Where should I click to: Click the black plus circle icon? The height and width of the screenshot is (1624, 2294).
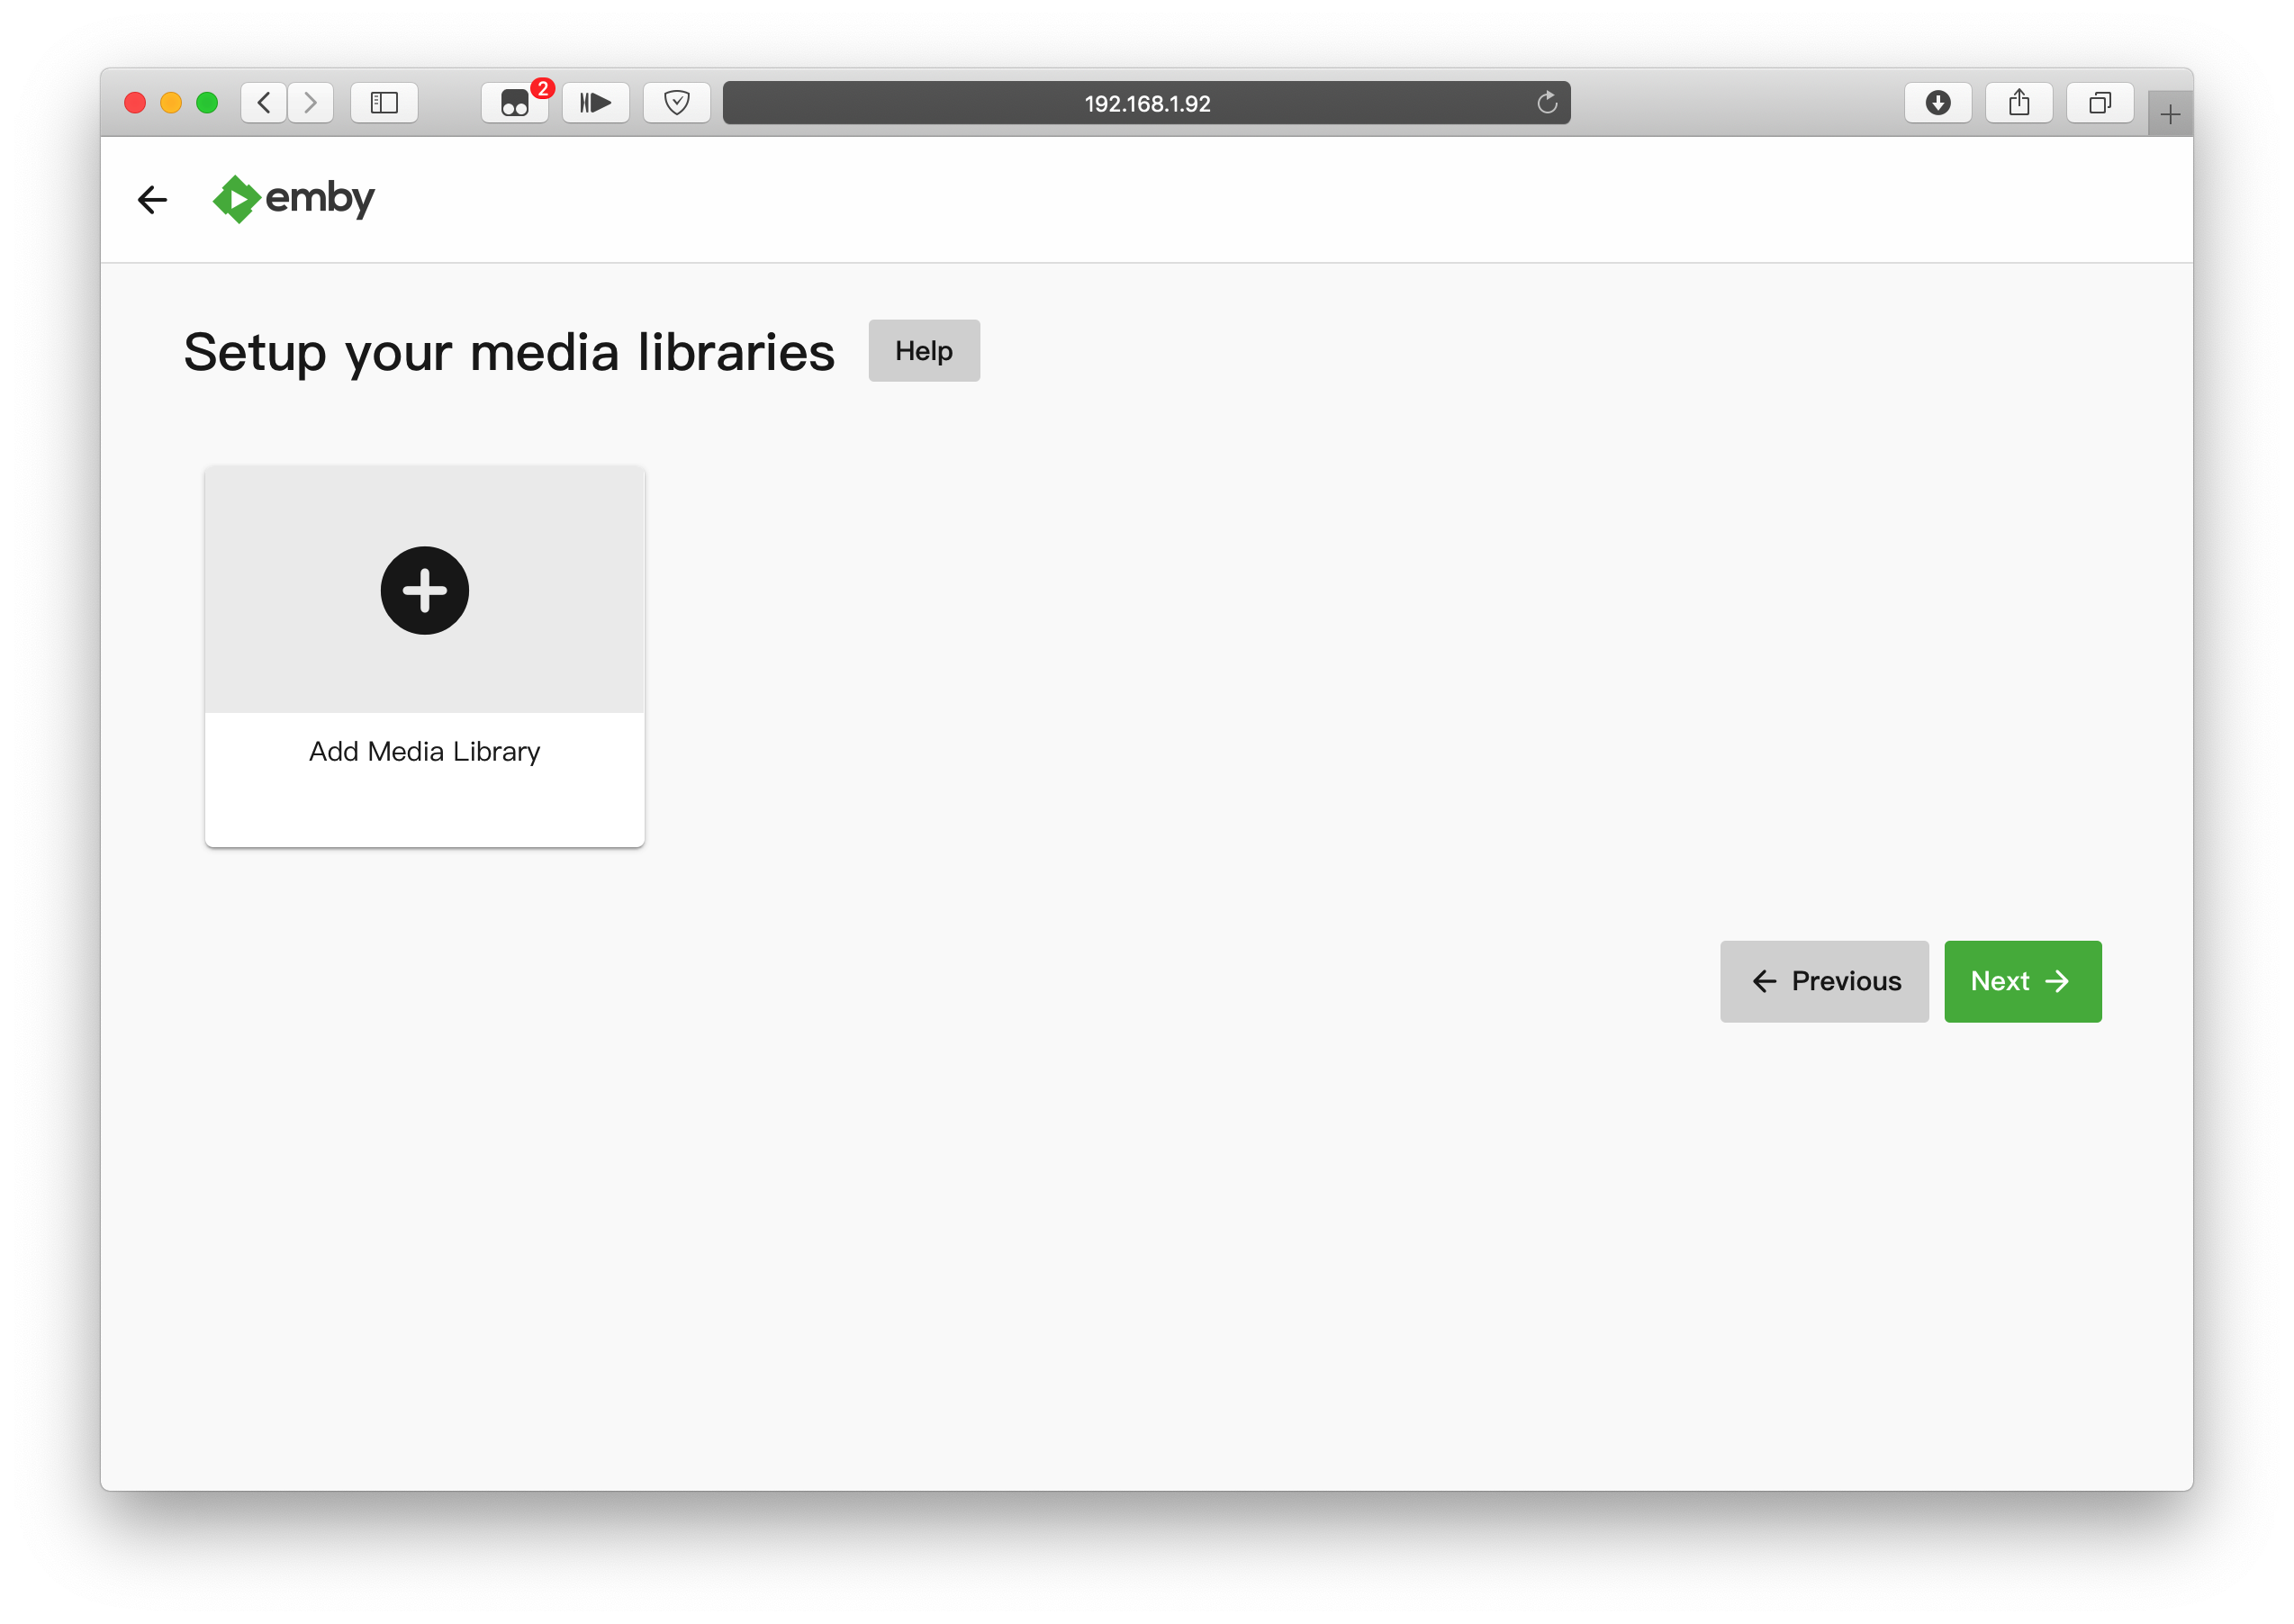click(424, 590)
